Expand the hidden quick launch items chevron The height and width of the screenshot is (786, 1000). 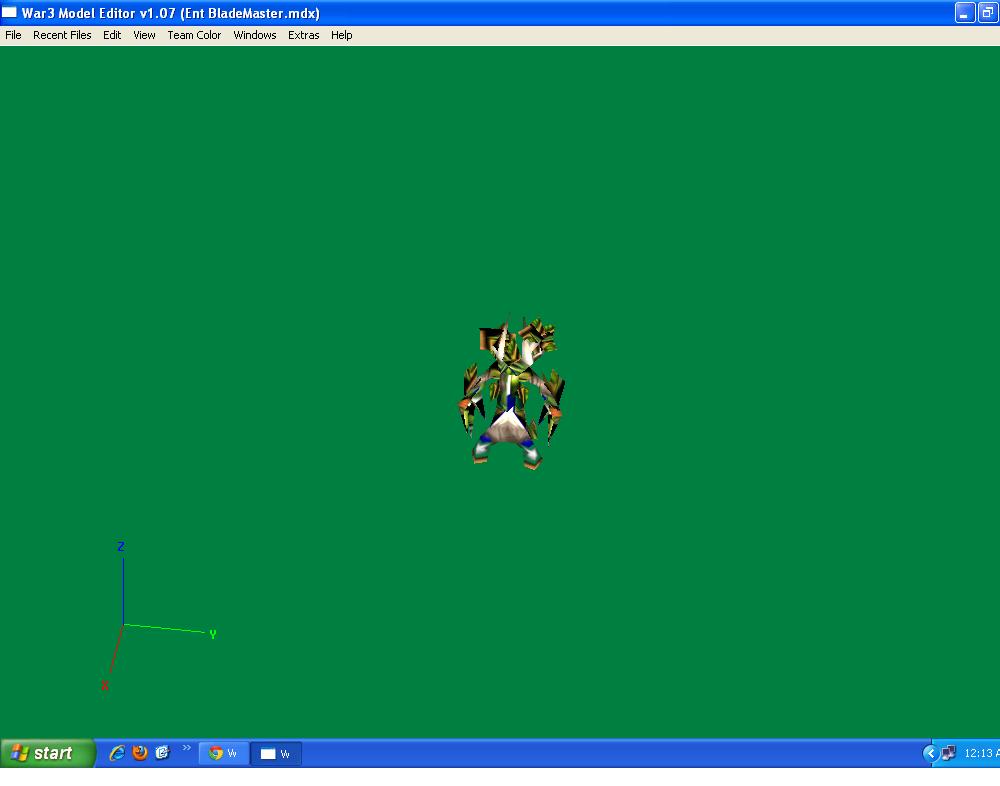click(x=186, y=748)
